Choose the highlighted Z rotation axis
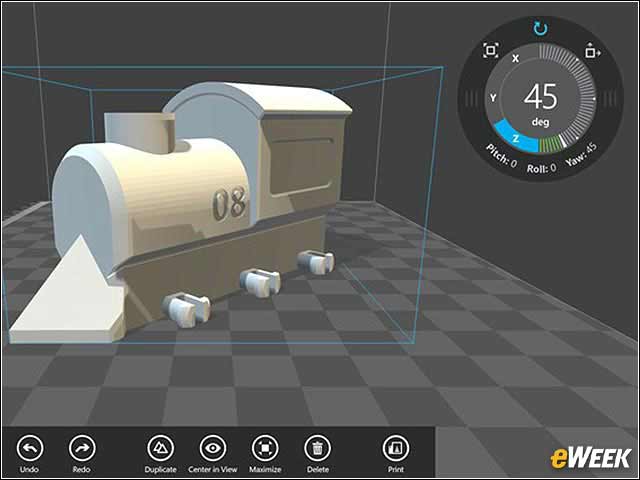This screenshot has width=640, height=480. pyautogui.click(x=515, y=137)
